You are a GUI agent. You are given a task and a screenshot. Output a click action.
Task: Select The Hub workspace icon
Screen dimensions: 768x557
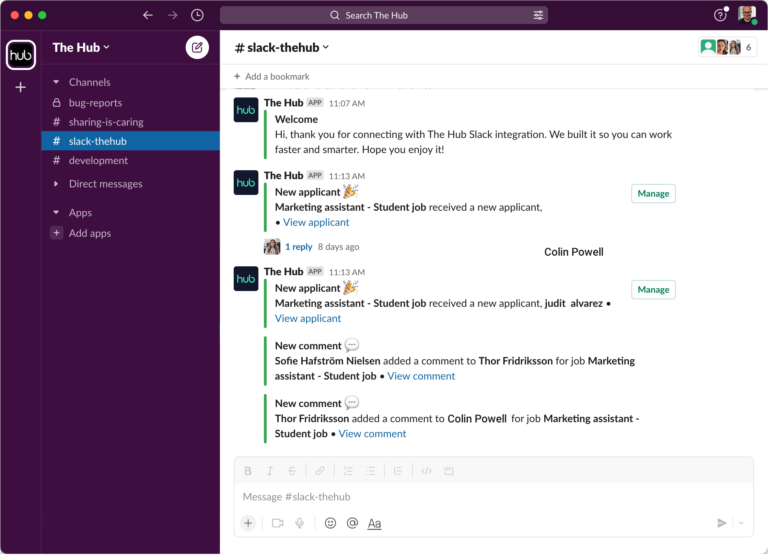point(21,55)
